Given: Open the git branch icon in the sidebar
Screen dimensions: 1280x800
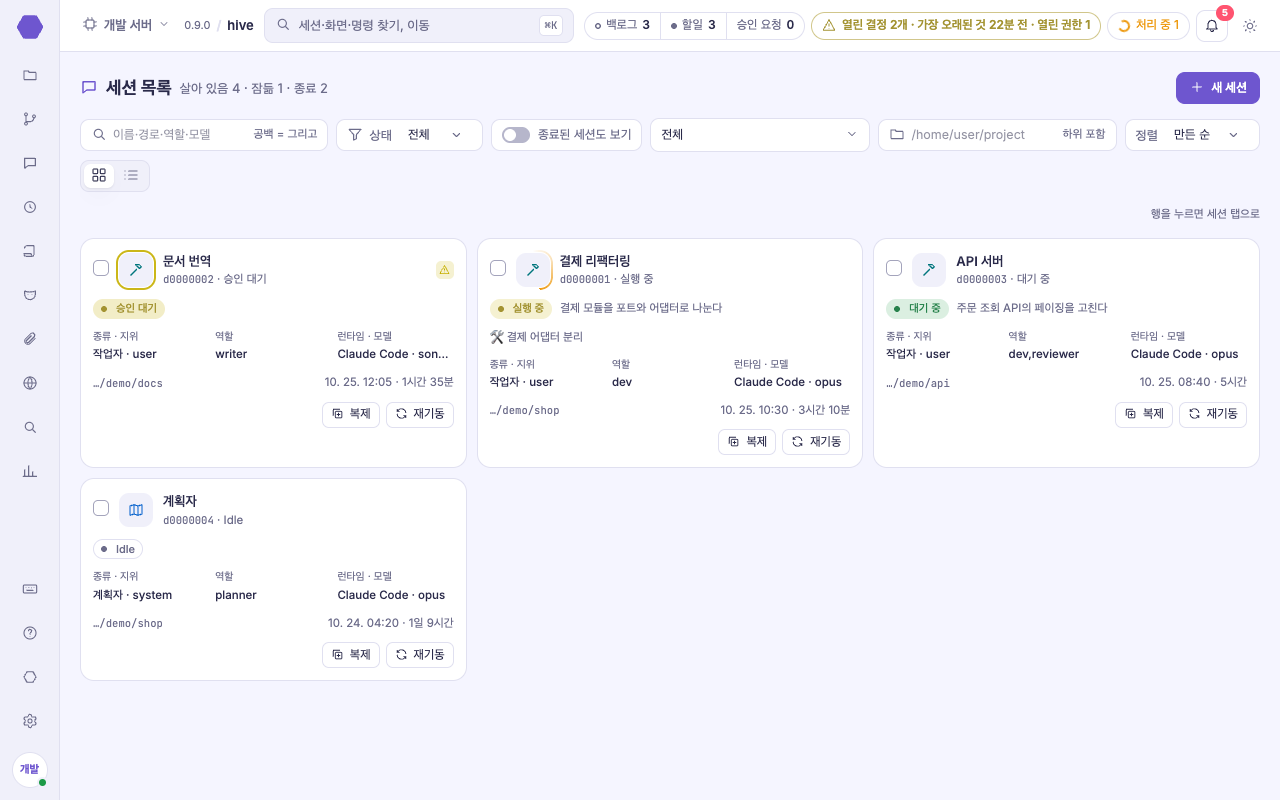Looking at the screenshot, I should (x=30, y=119).
